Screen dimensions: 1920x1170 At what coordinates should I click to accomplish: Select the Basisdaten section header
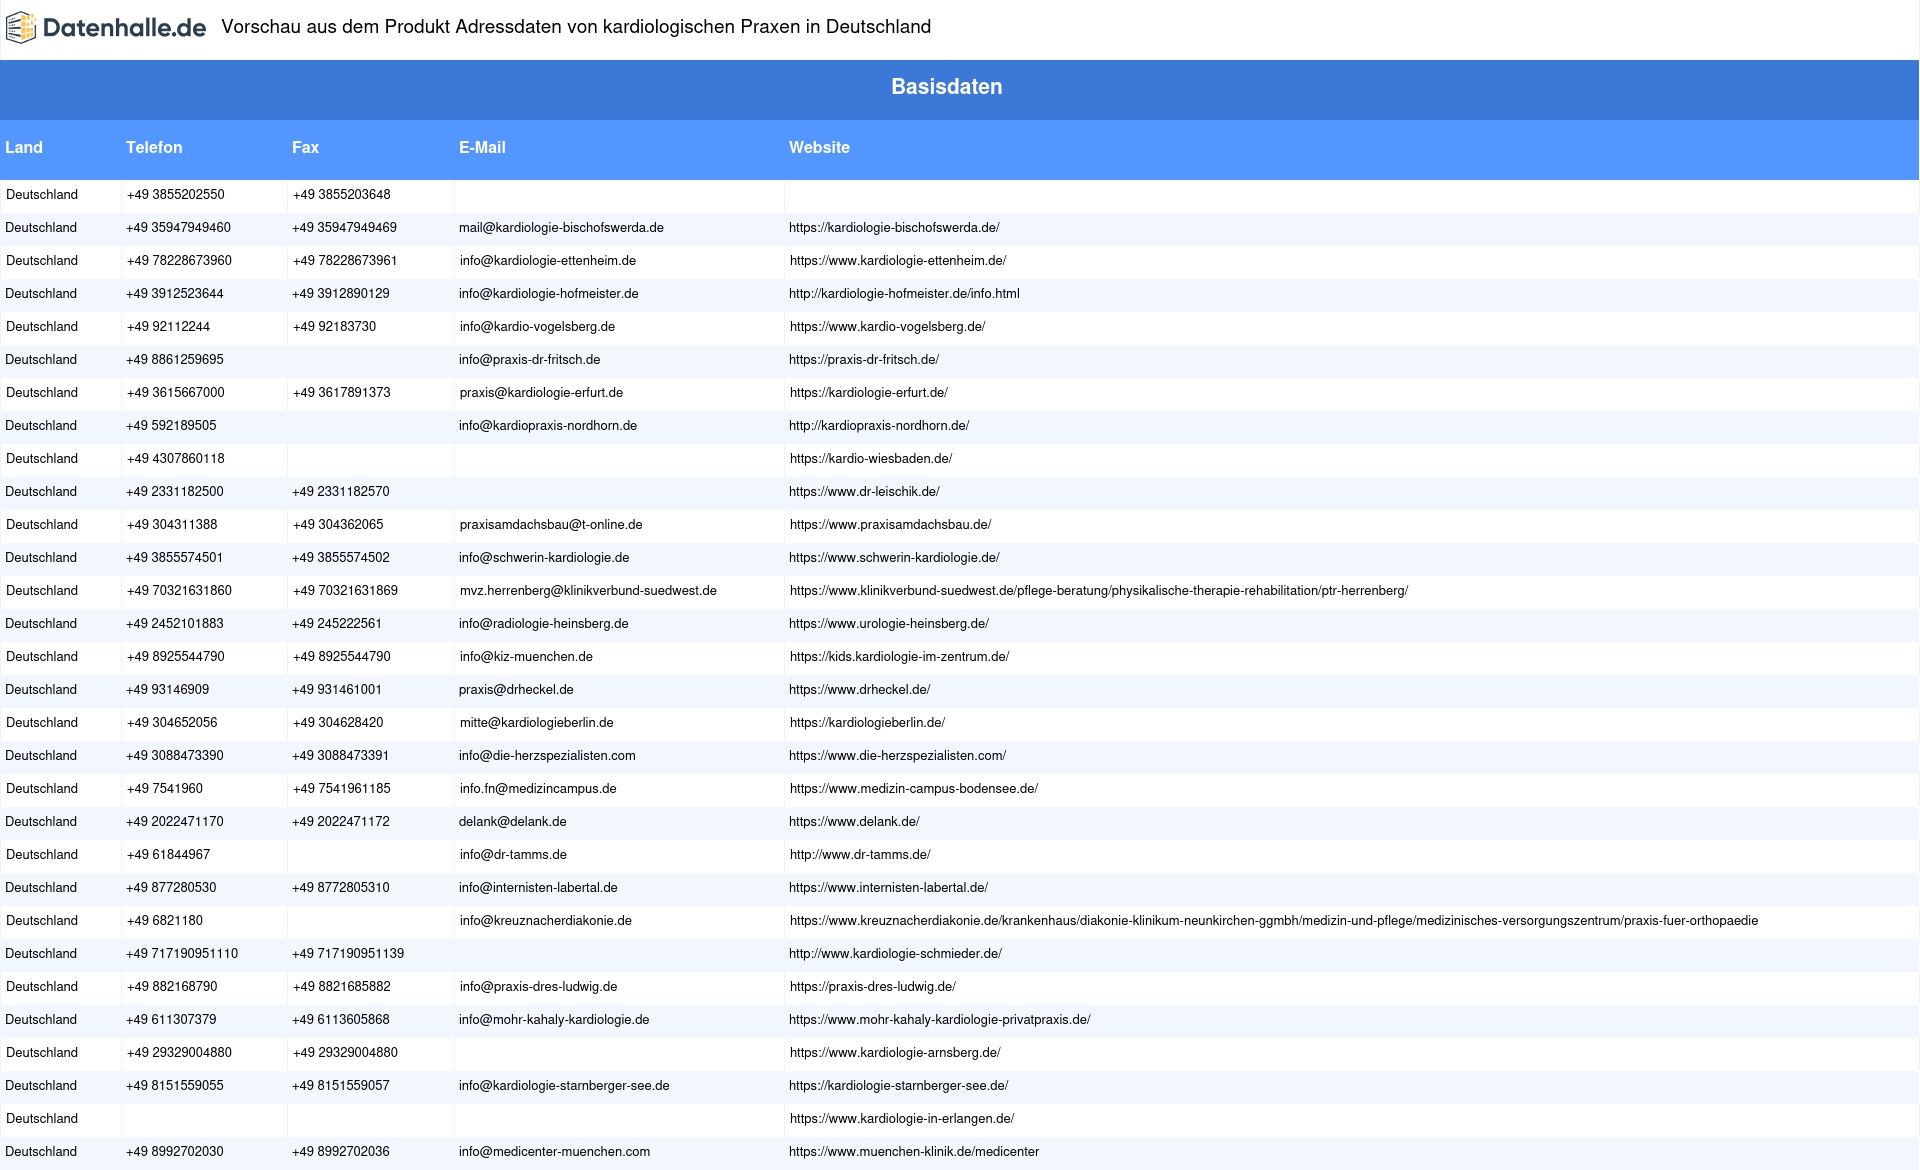click(947, 87)
